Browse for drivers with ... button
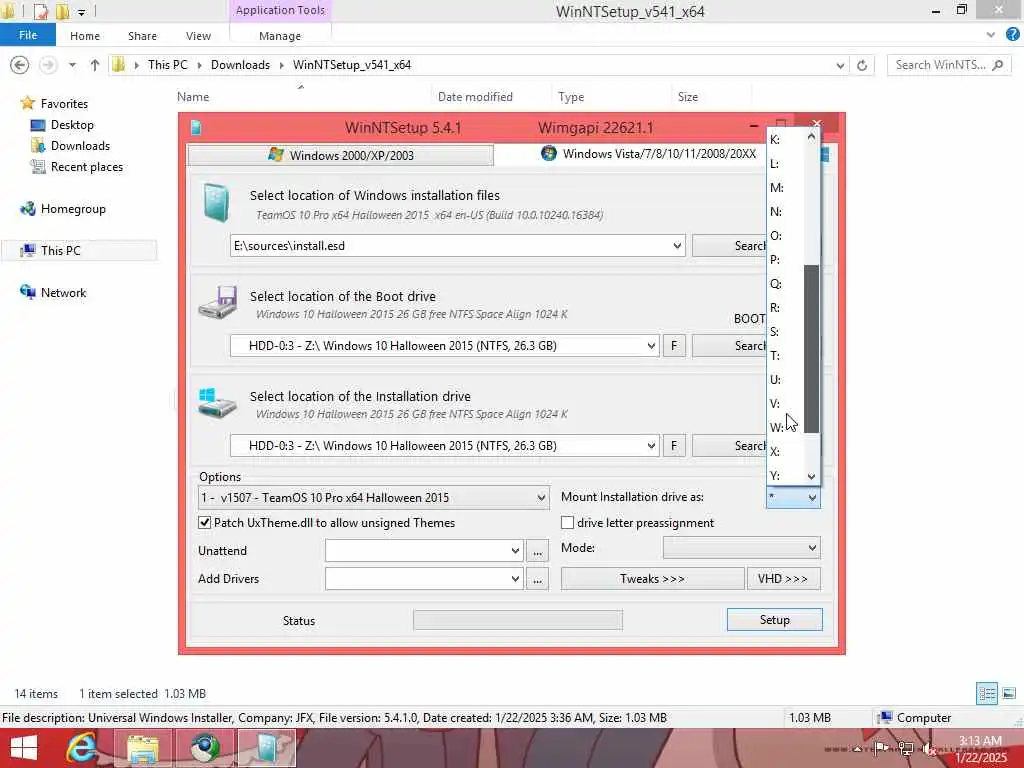The width and height of the screenshot is (1024, 768). coord(537,579)
